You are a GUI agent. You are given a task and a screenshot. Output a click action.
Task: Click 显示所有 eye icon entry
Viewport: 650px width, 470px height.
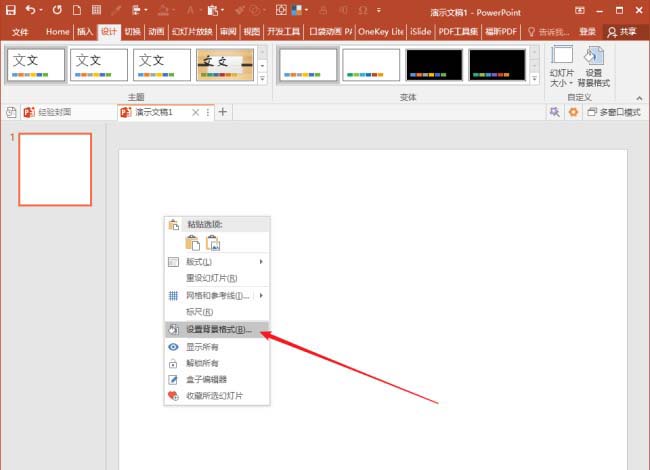click(x=216, y=347)
